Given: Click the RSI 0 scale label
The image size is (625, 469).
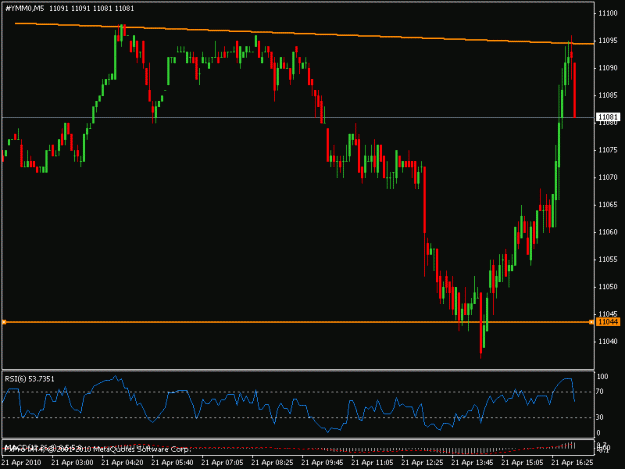Looking at the screenshot, I should point(598,433).
